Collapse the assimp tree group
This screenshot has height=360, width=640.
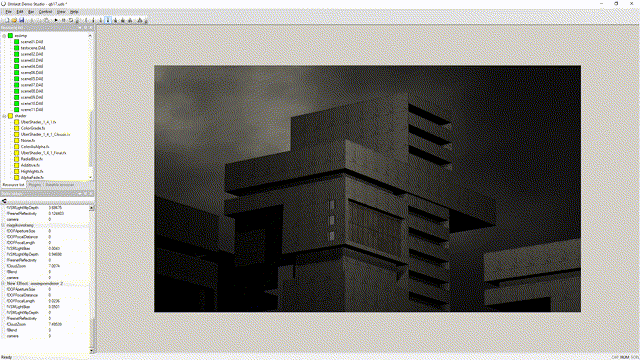[4, 36]
